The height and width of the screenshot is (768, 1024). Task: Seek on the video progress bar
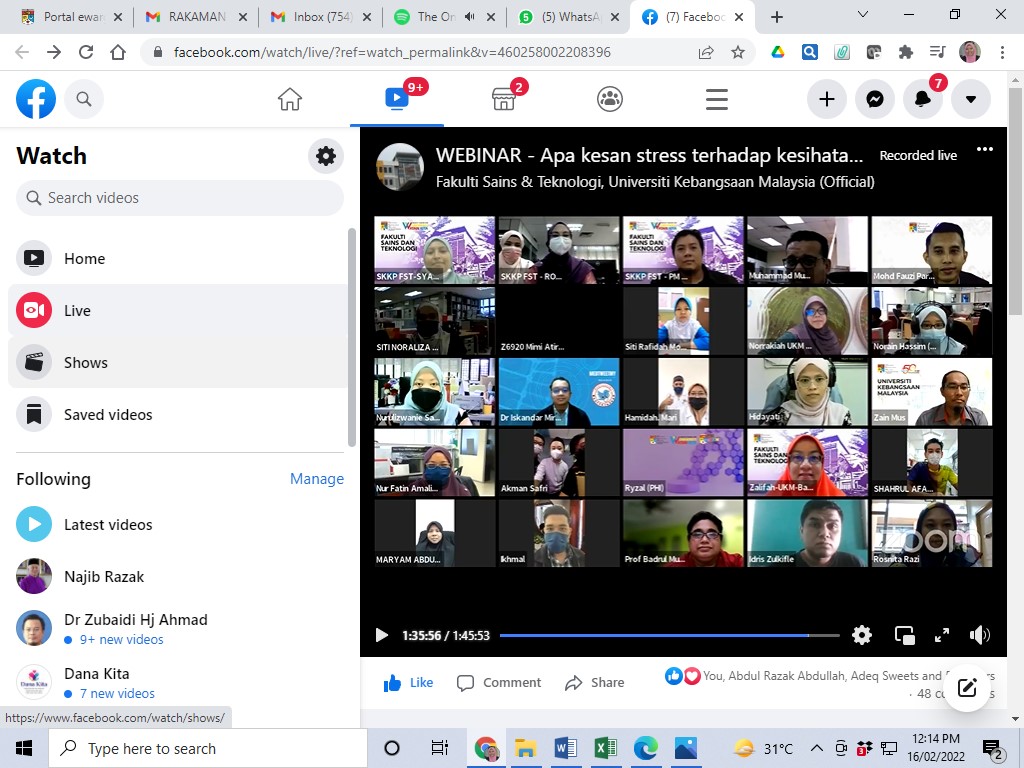(x=668, y=635)
